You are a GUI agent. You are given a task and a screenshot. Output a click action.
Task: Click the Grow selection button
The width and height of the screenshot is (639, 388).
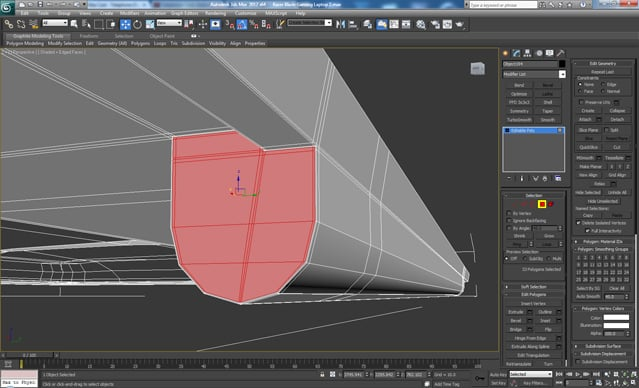(x=549, y=236)
